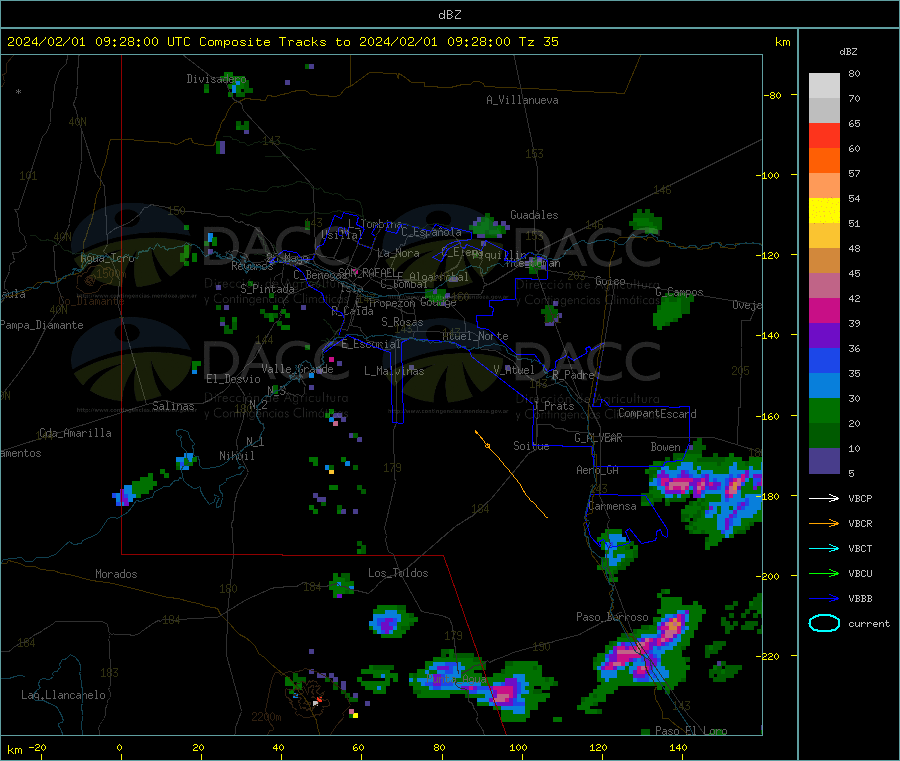
Task: Click the 0 km x-axis tick label
Action: [x=119, y=747]
